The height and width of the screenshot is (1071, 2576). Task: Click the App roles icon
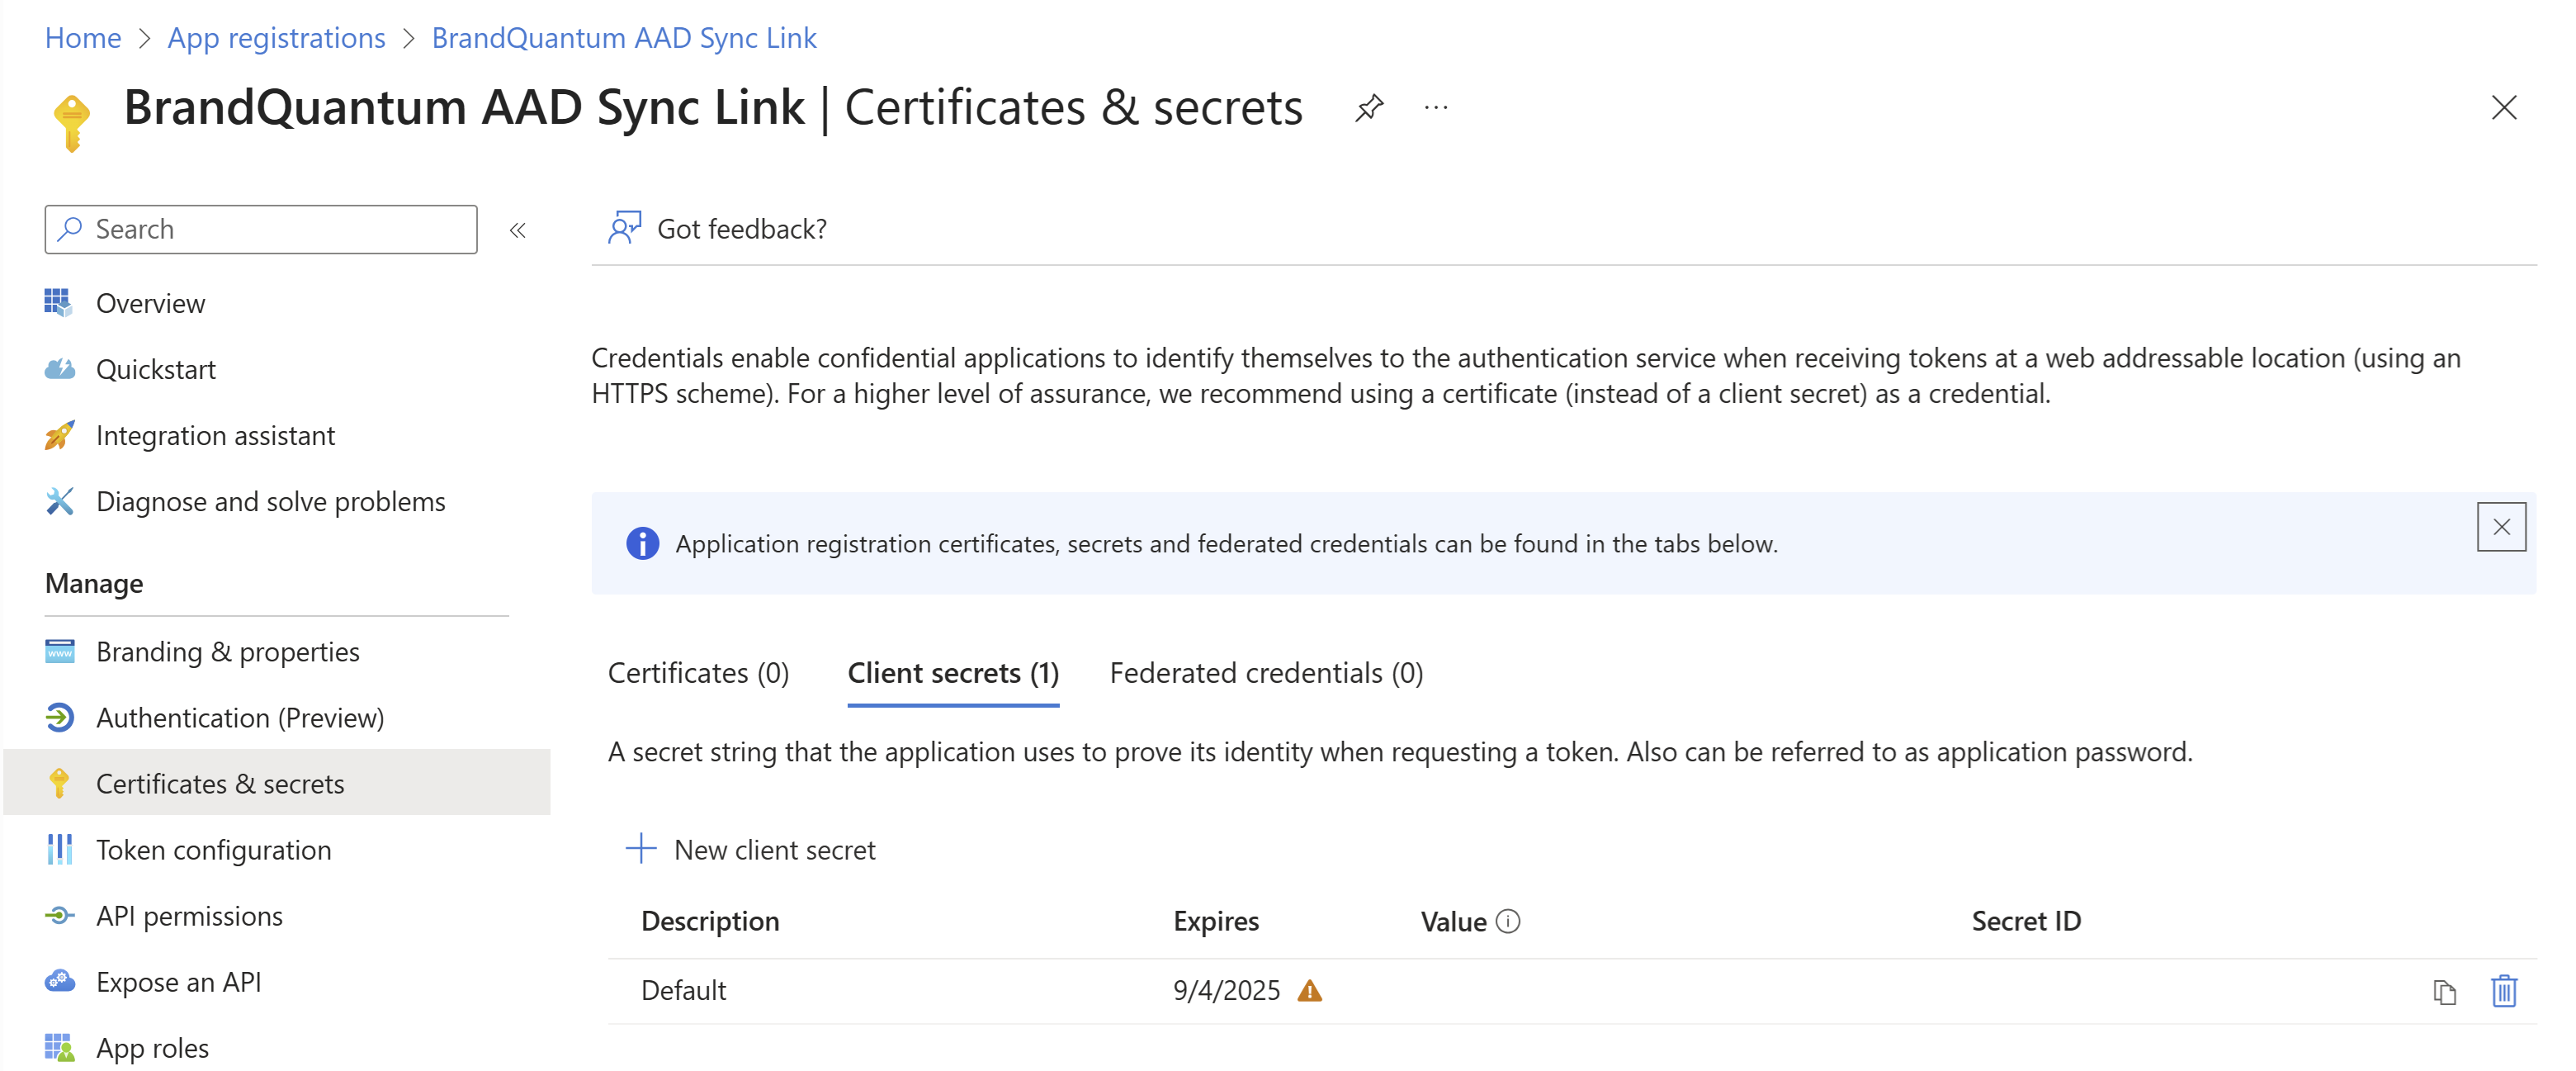(59, 1047)
